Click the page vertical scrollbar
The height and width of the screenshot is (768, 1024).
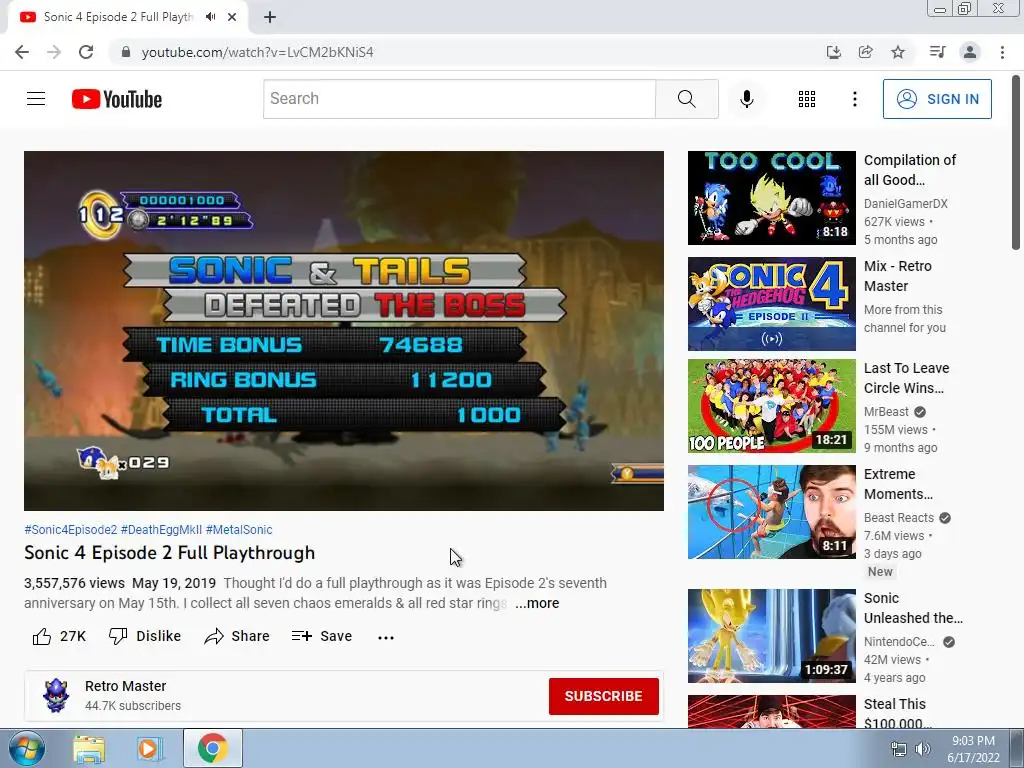1016,162
